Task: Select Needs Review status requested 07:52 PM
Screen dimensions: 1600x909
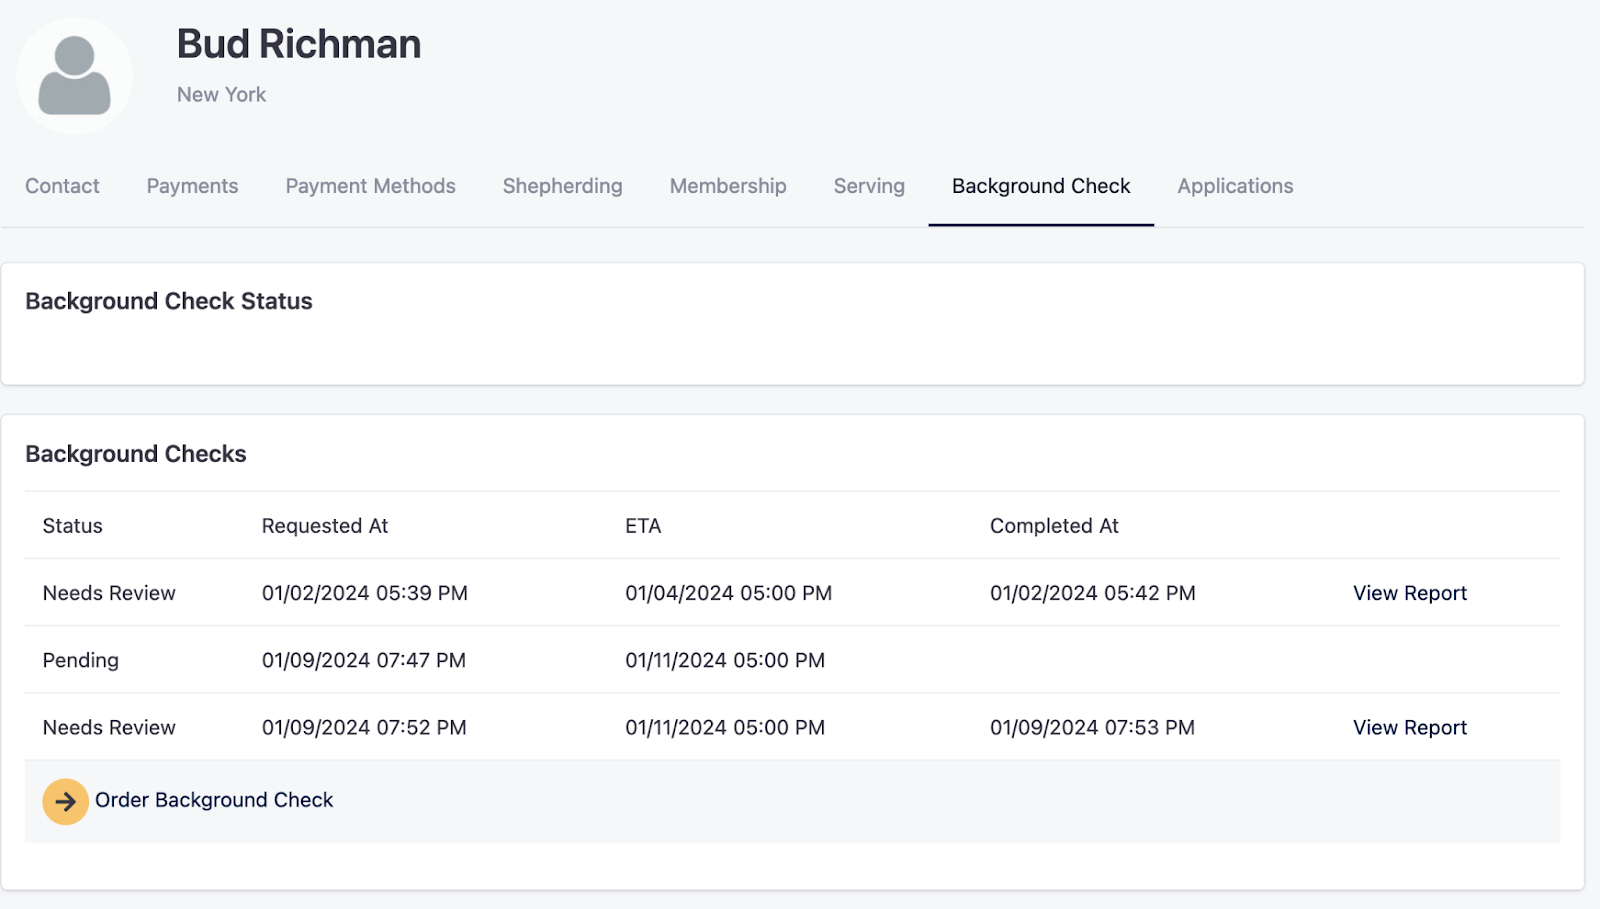Action: click(x=109, y=727)
